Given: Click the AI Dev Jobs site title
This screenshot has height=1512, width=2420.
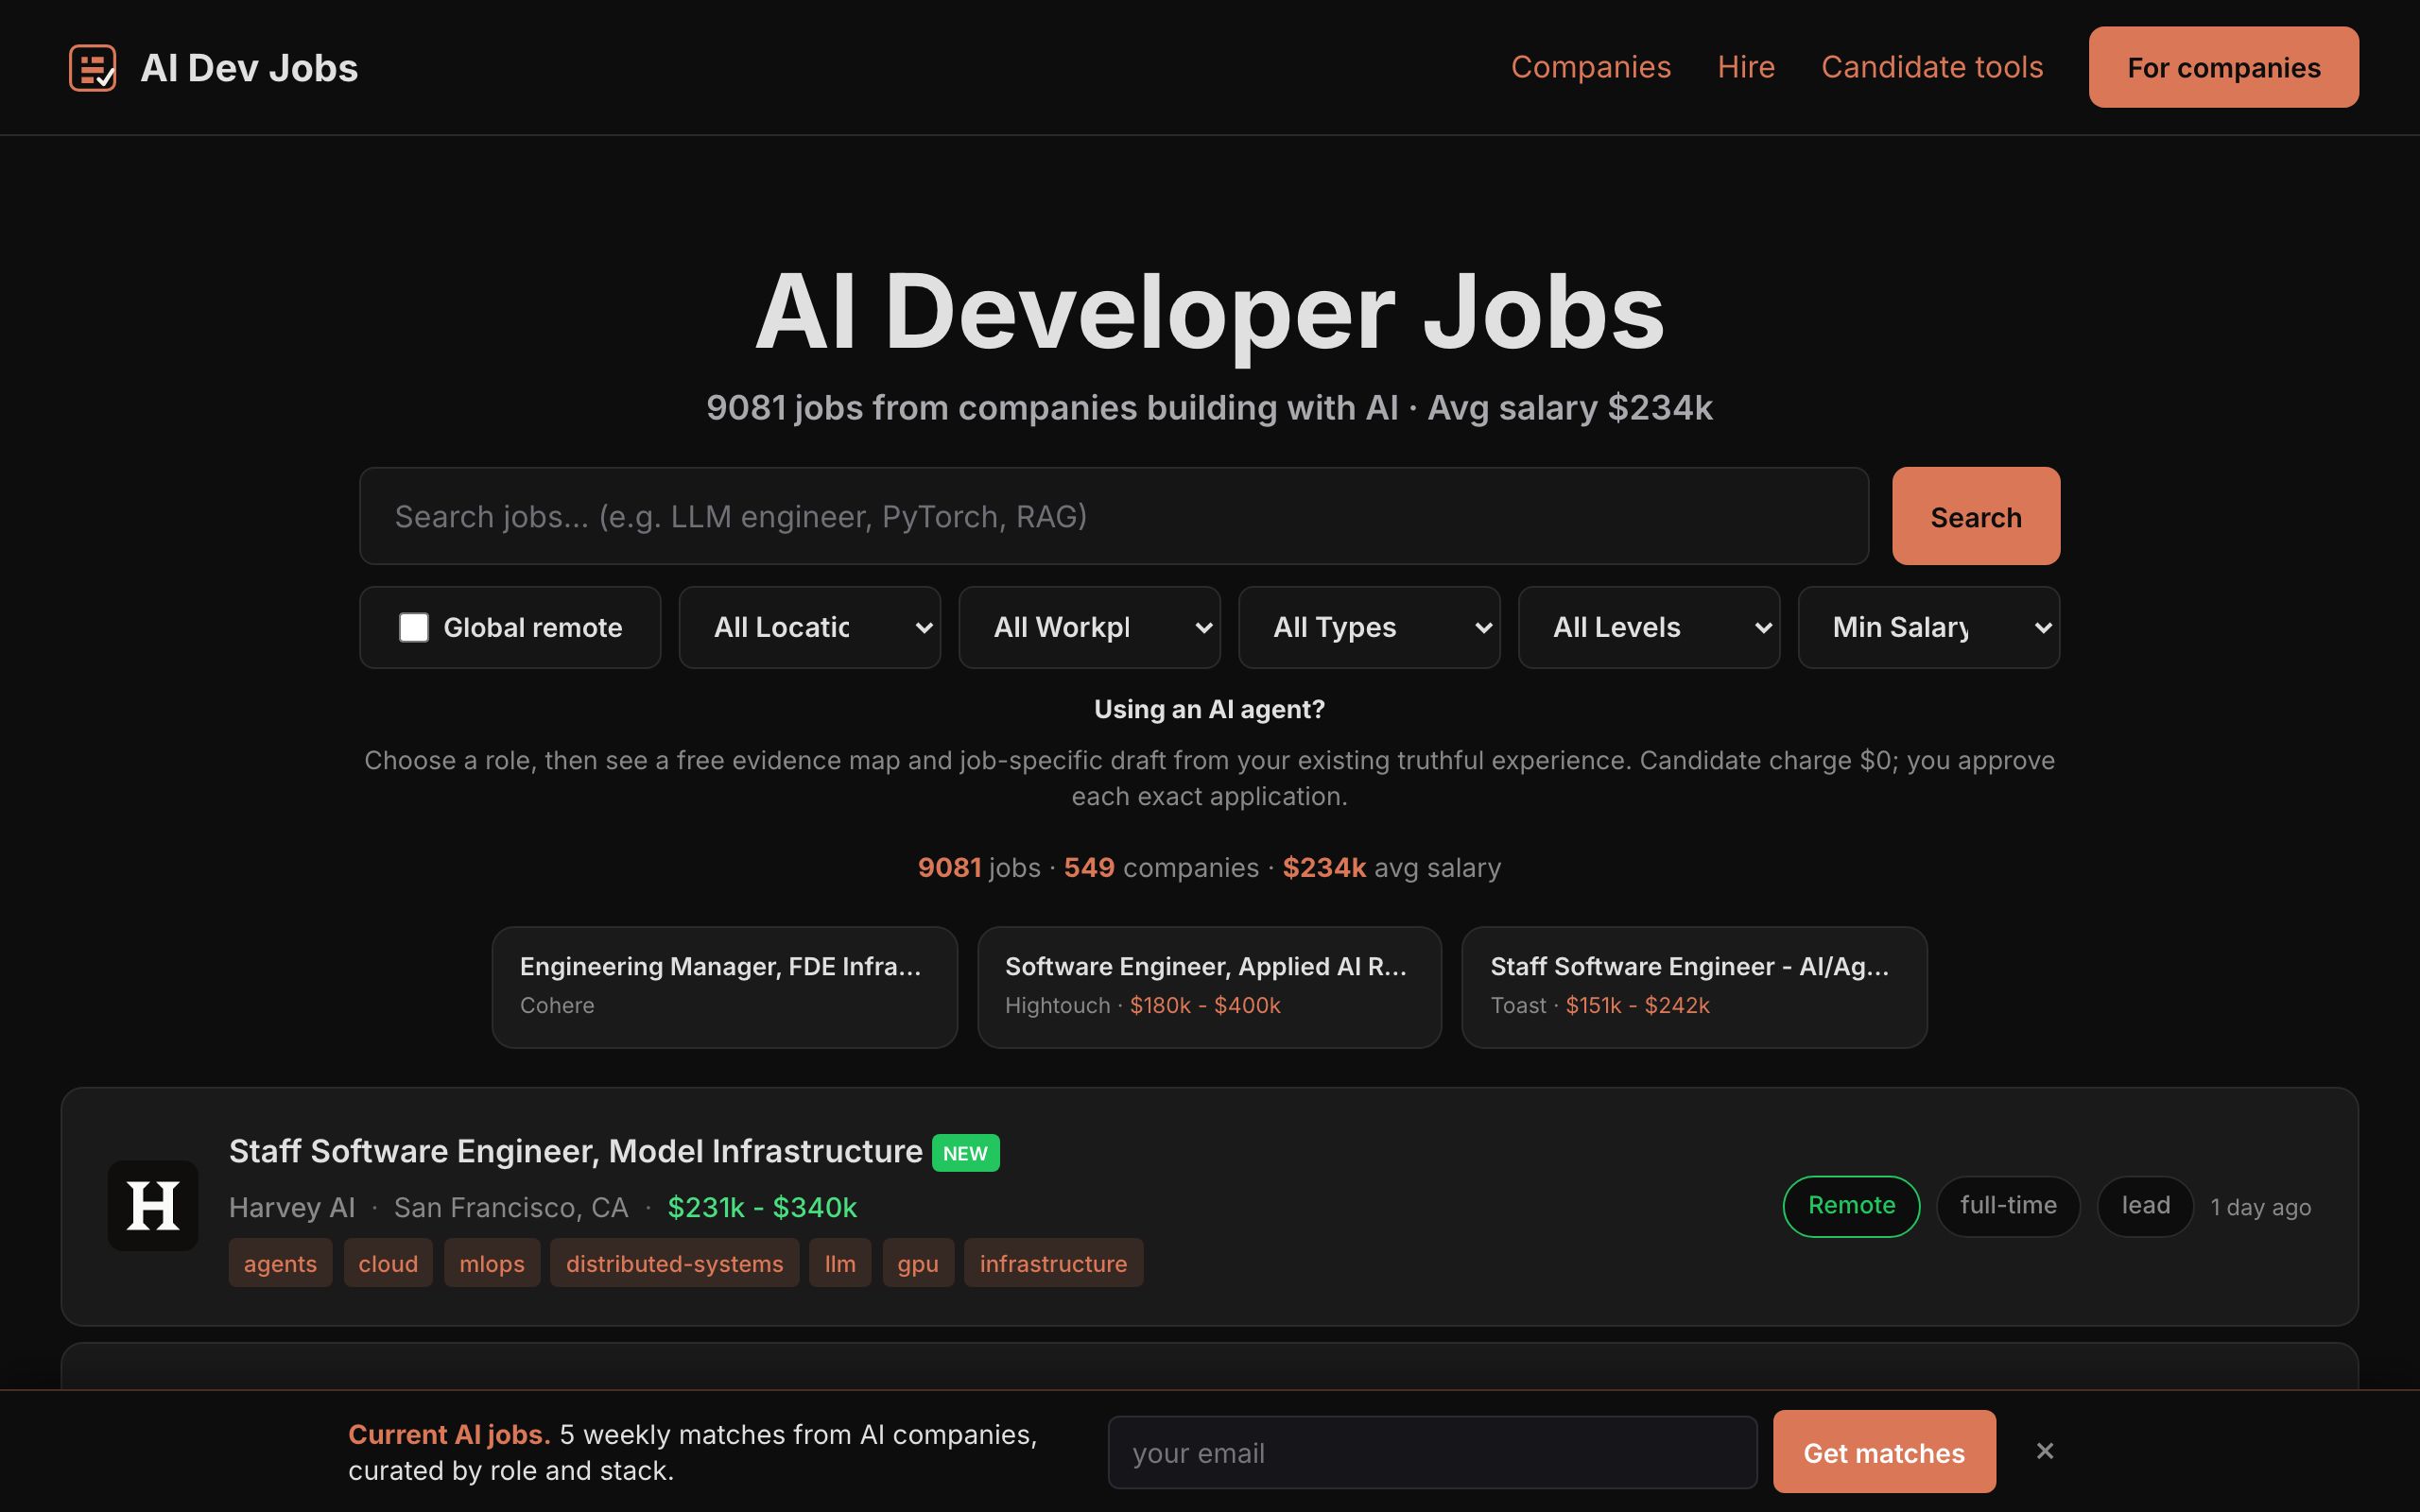Looking at the screenshot, I should click(249, 68).
